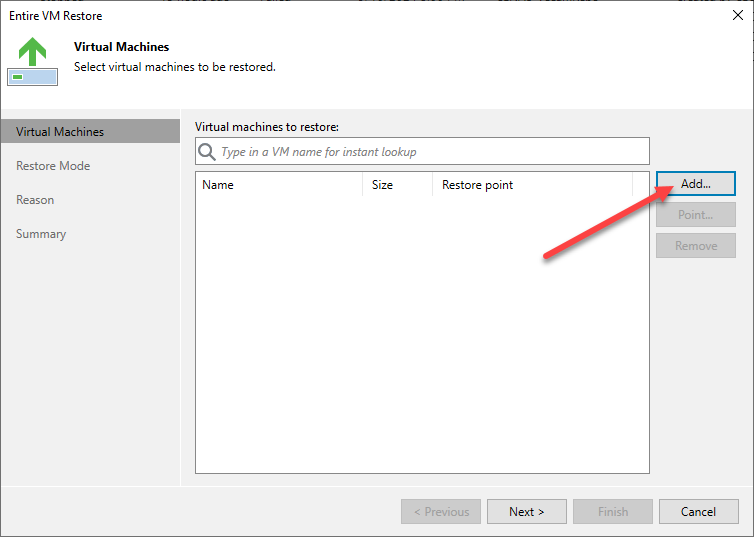
Task: Click the Add... button to add VMs
Action: point(695,184)
